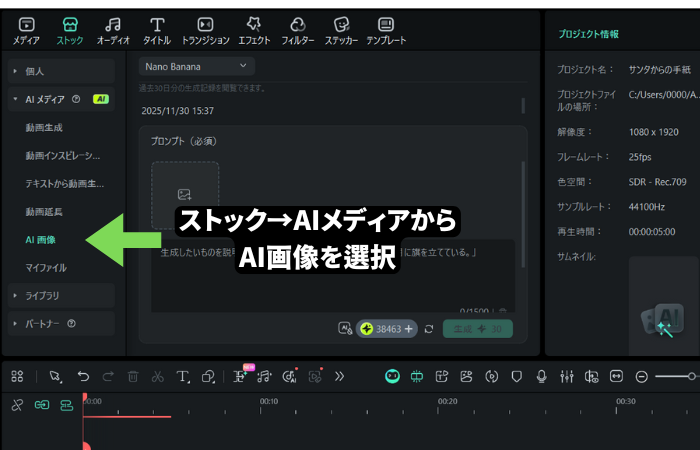This screenshot has width=700, height=450.
Task: Select 動画生成 in the sidebar
Action: click(44, 128)
